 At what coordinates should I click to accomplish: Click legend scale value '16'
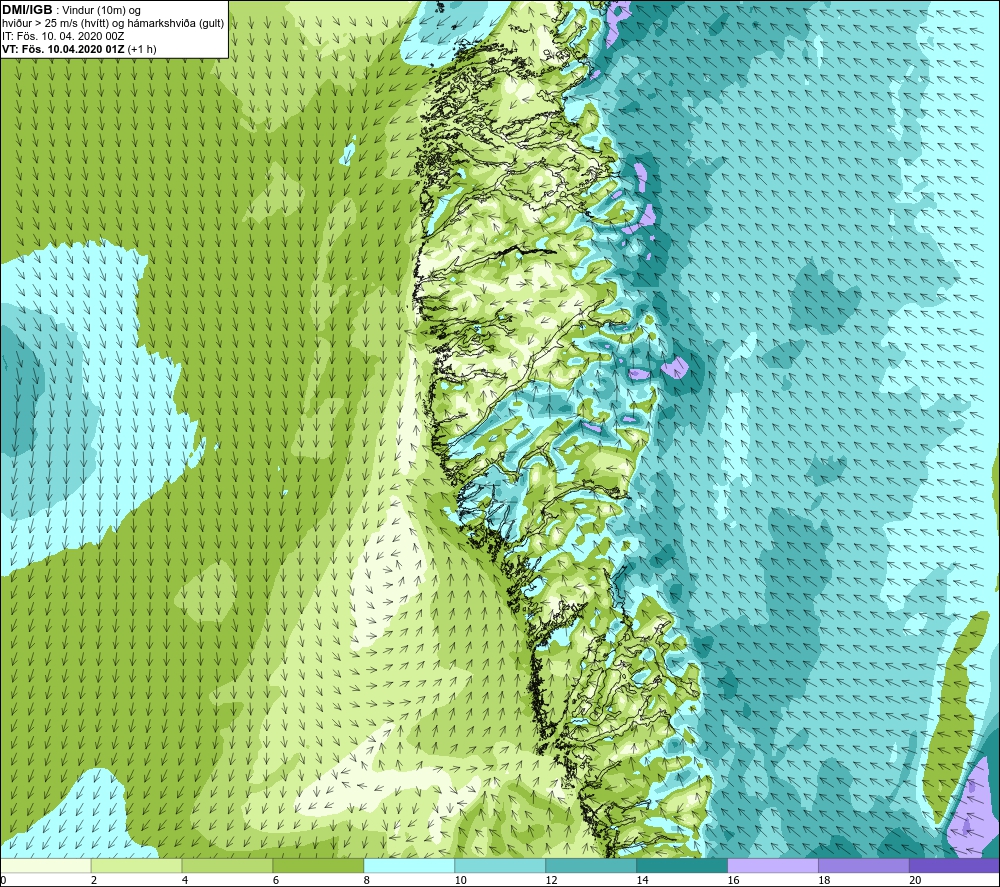(x=733, y=880)
